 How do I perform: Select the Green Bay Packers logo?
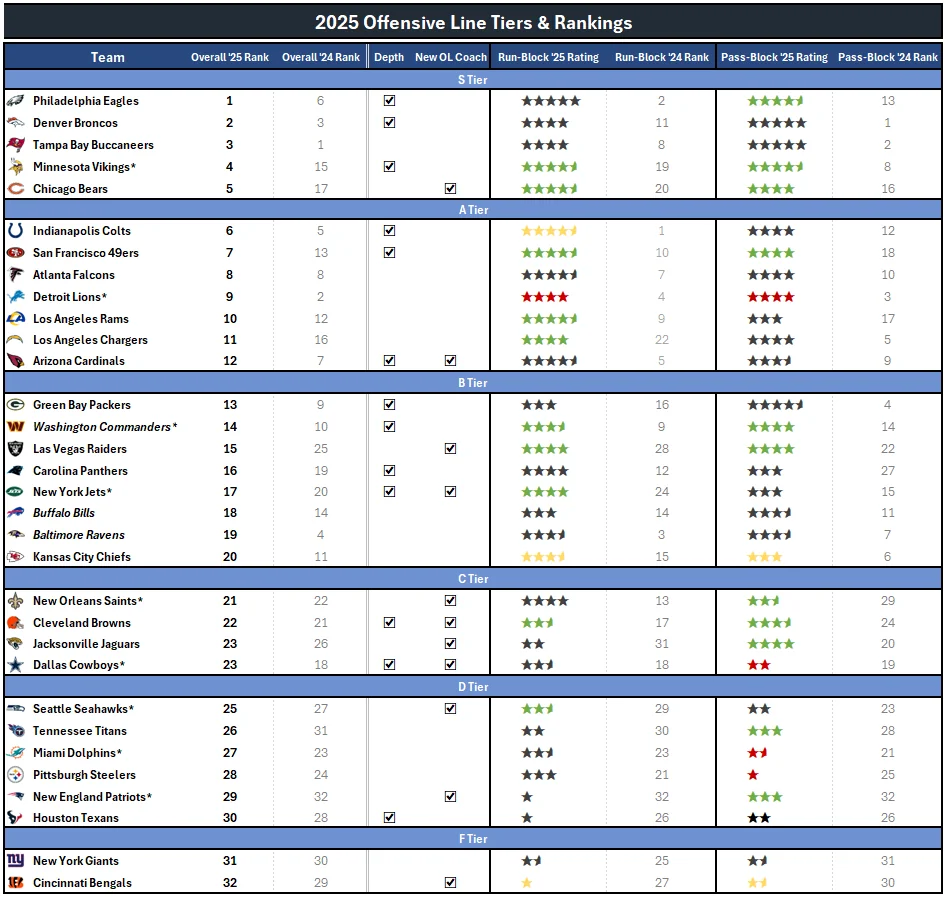coord(15,405)
